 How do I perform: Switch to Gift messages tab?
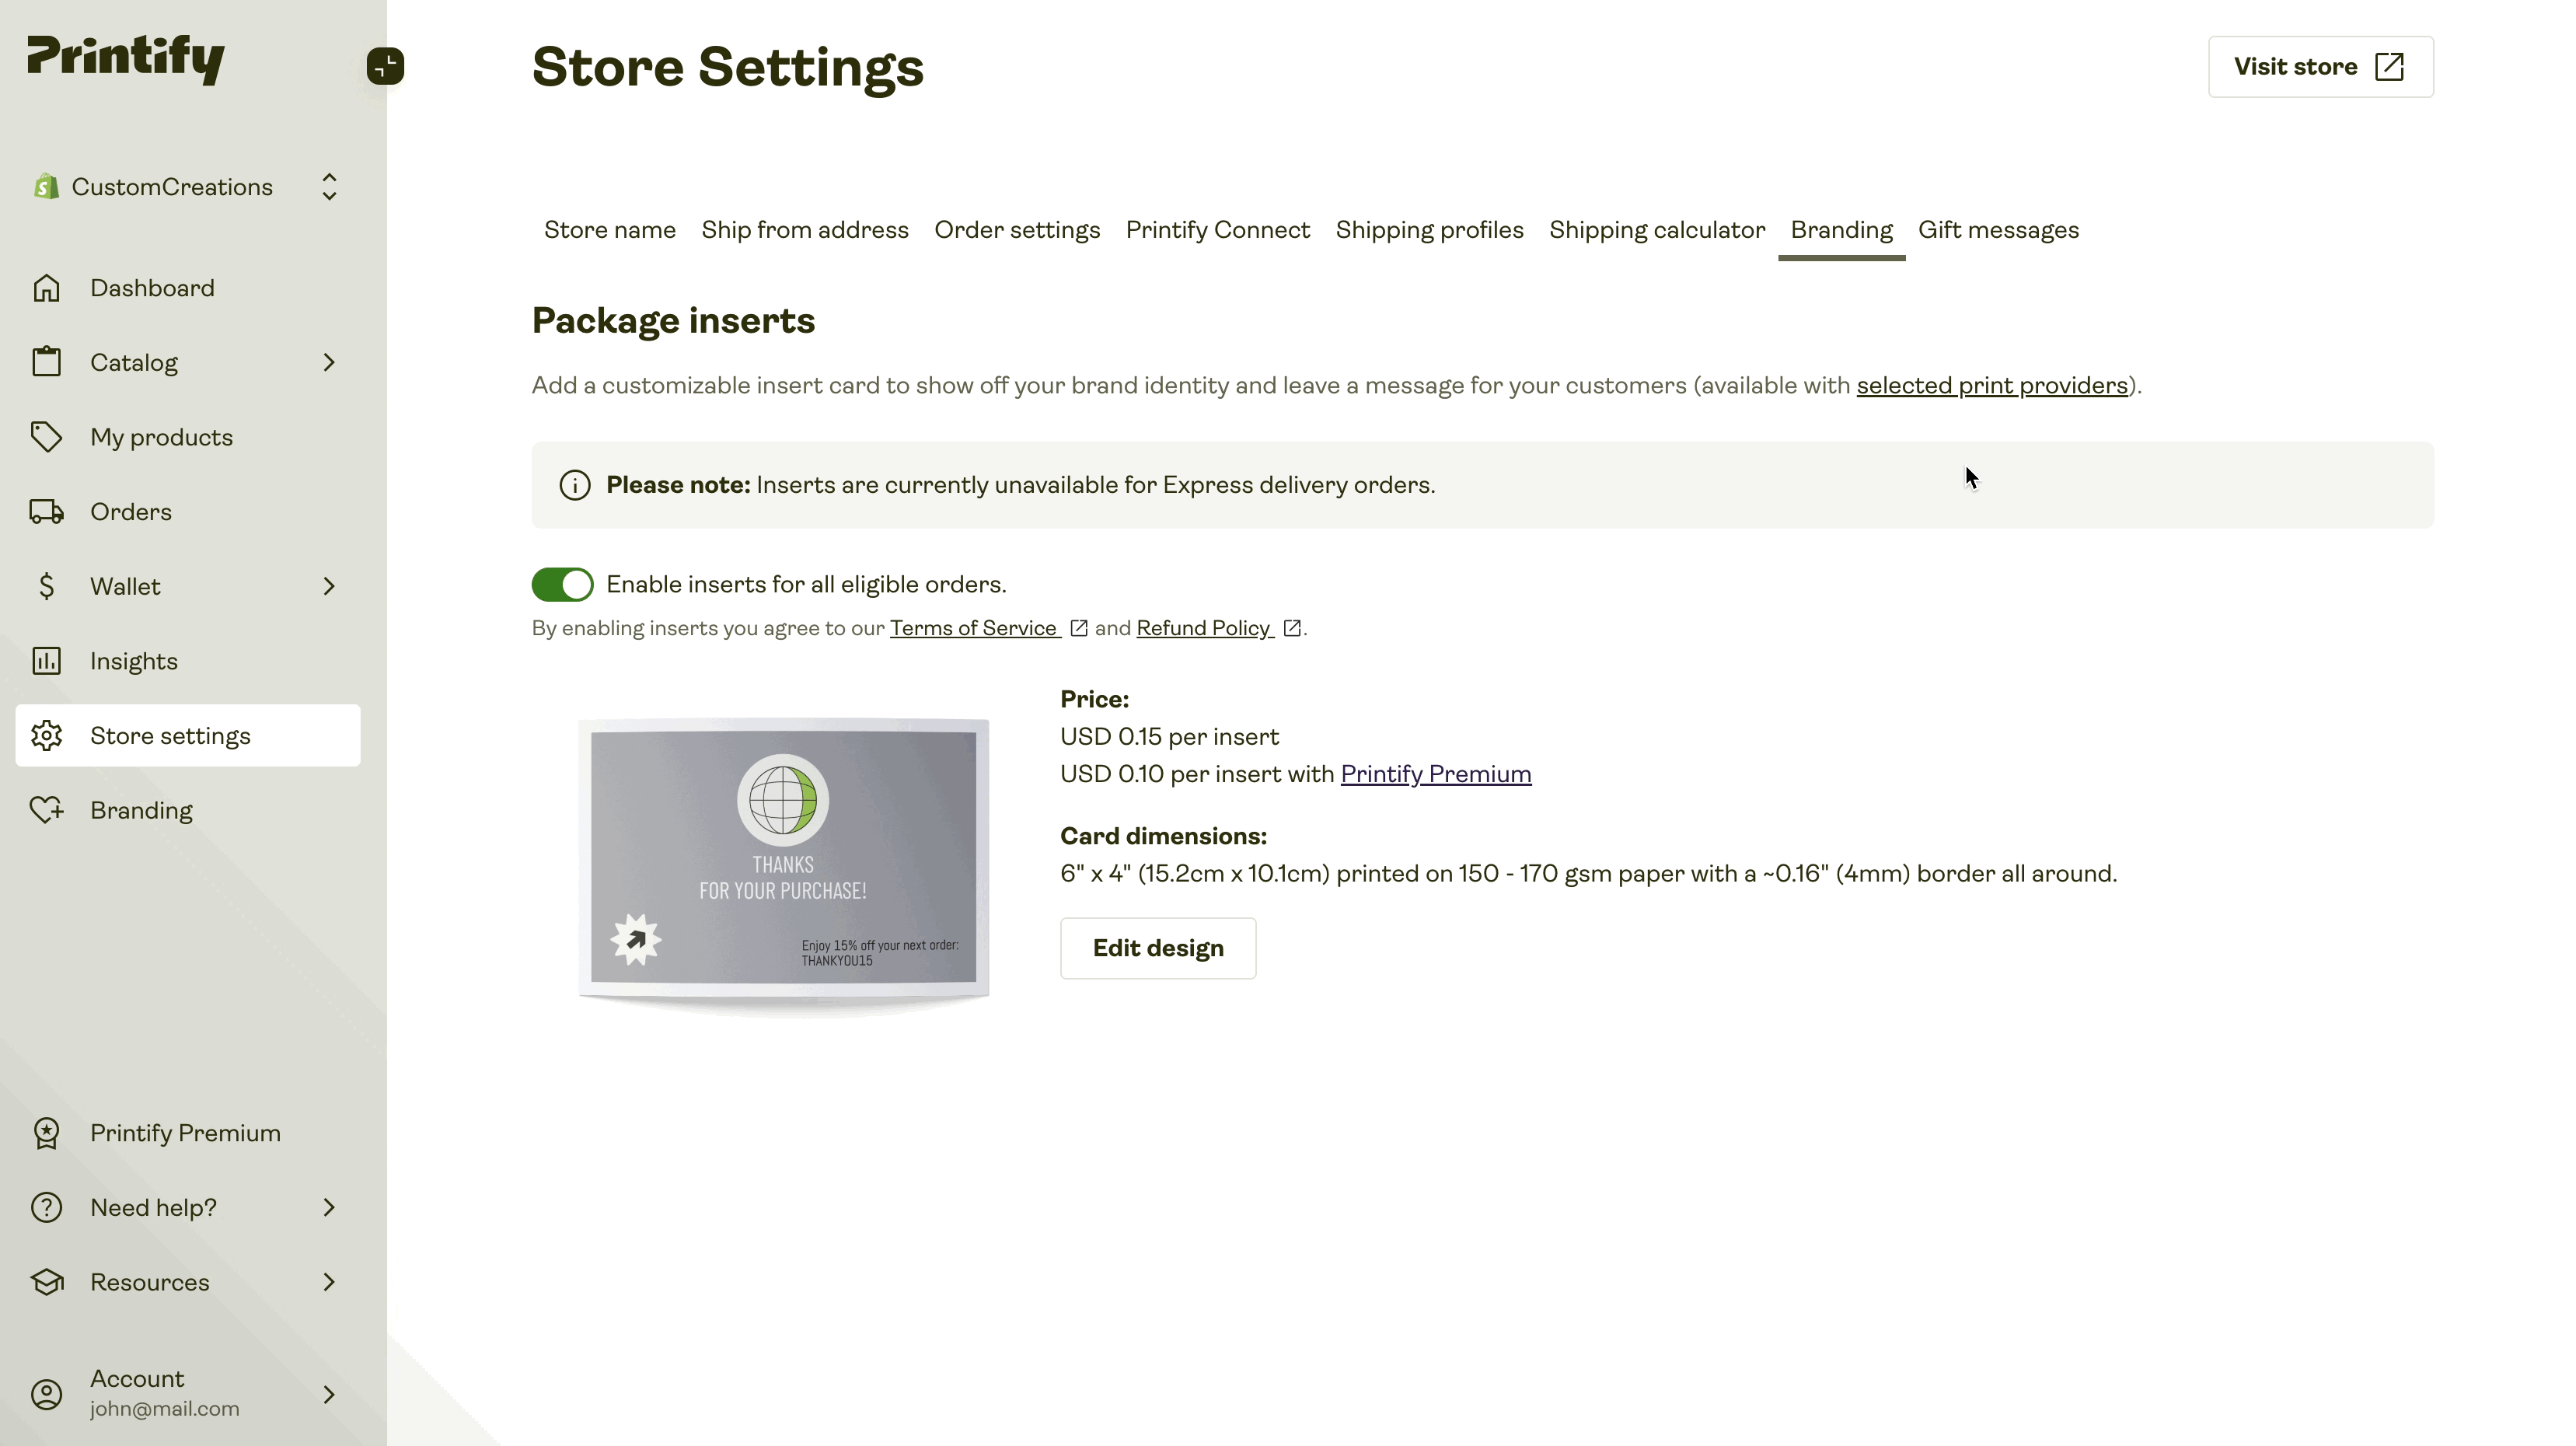[1998, 229]
